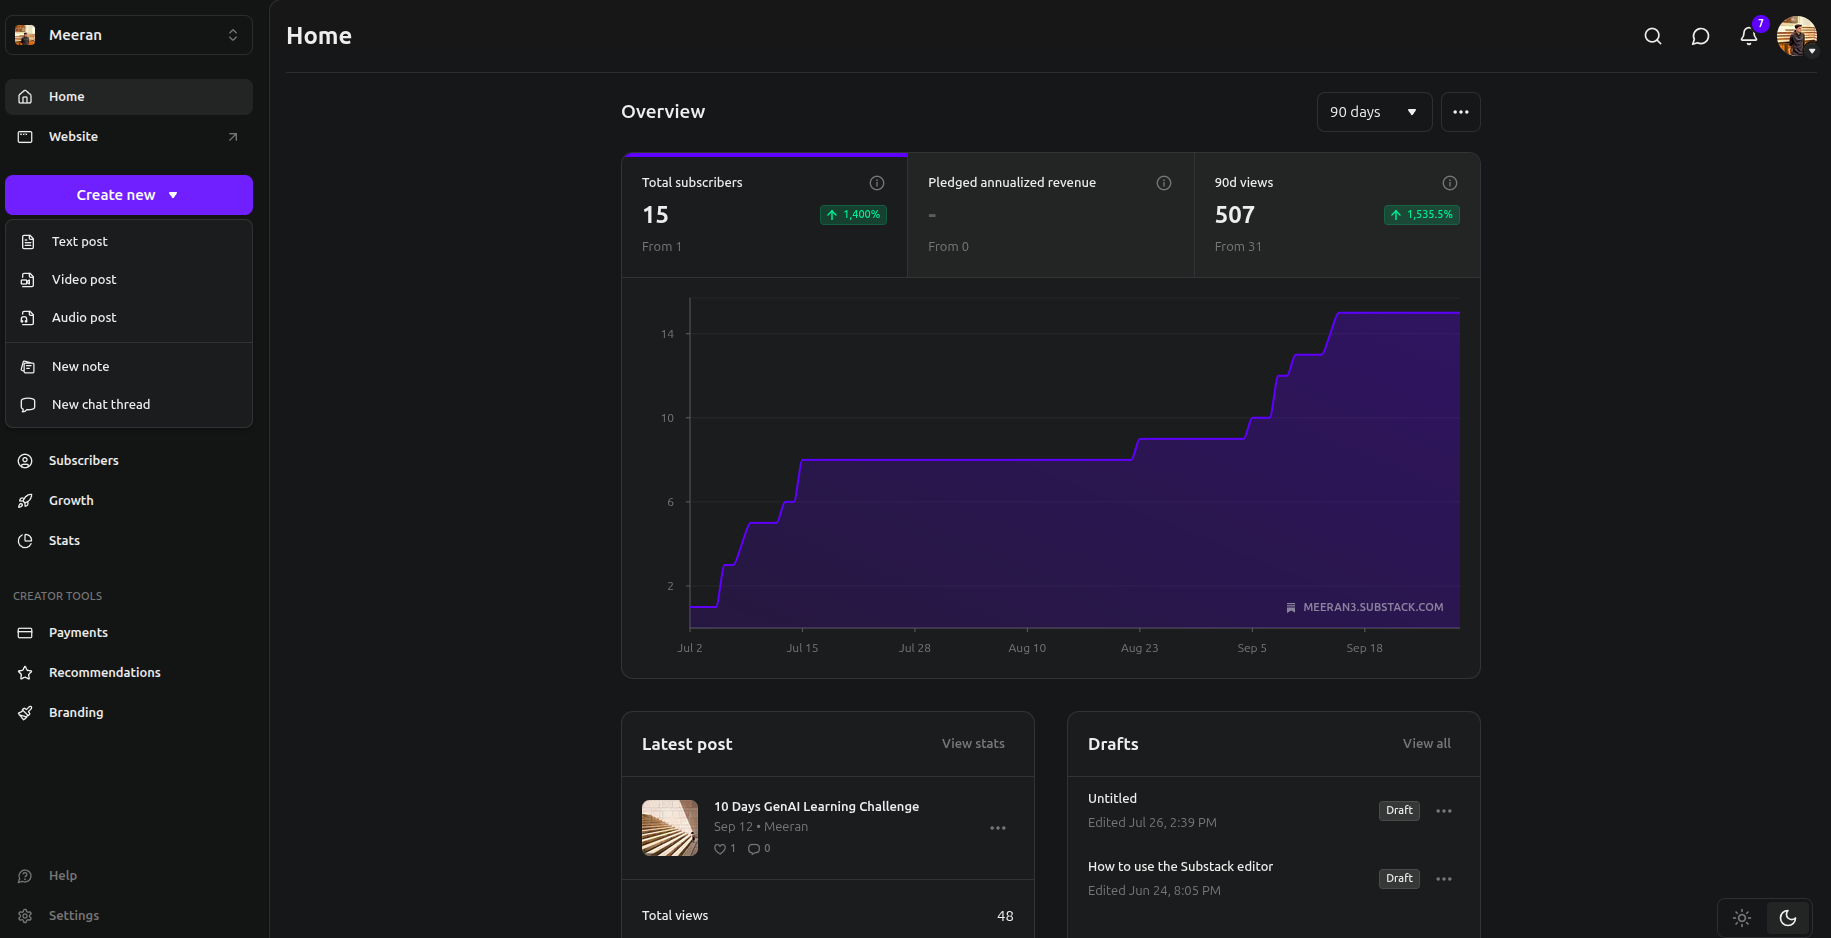Open the 90 days range dropdown

click(1373, 112)
